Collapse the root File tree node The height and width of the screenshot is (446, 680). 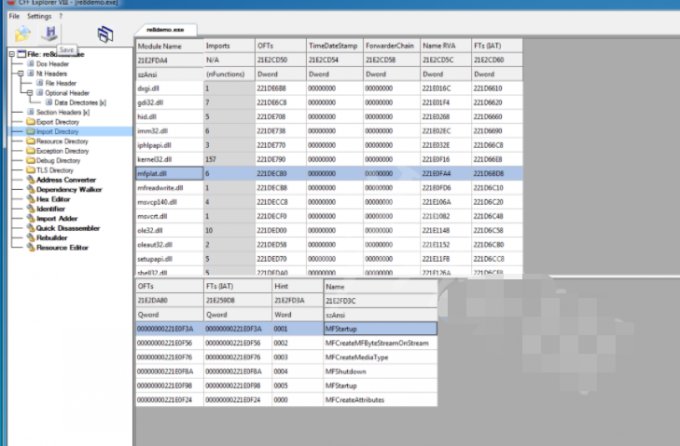[10, 54]
